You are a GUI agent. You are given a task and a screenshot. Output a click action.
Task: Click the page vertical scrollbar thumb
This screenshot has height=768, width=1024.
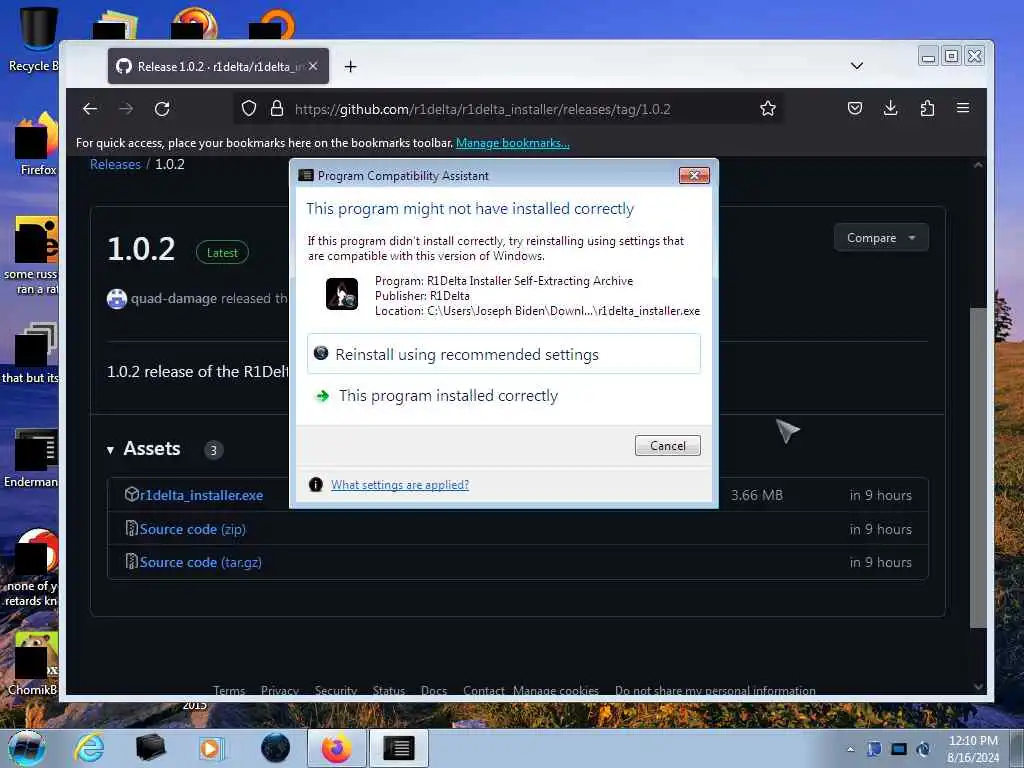tap(978, 467)
